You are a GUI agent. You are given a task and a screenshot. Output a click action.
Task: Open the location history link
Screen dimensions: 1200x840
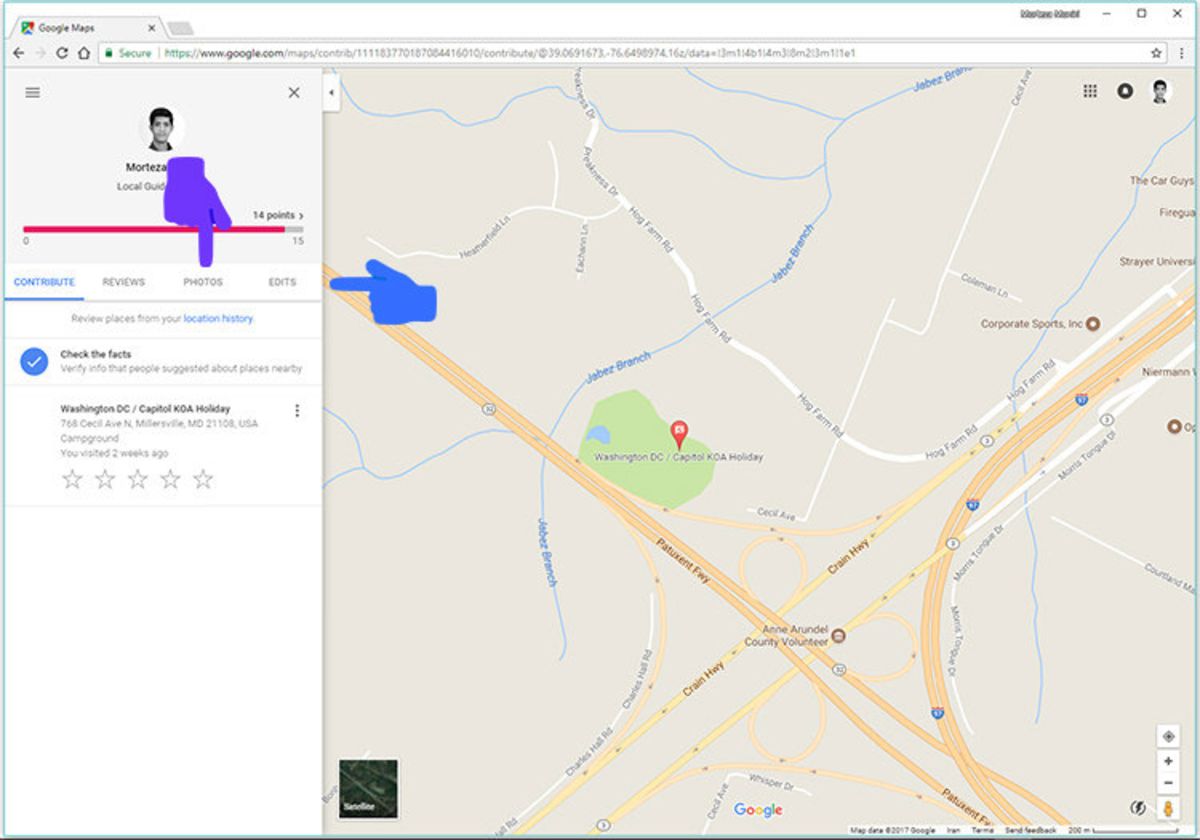[x=218, y=318]
